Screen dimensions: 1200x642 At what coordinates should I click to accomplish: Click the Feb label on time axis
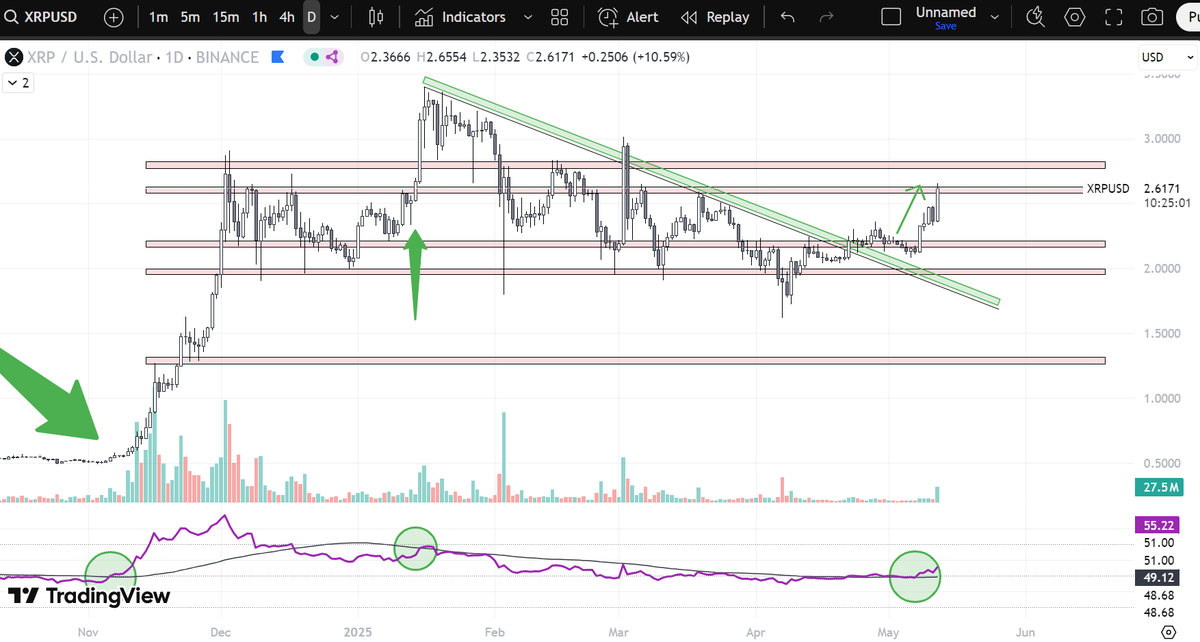pyautogui.click(x=494, y=633)
